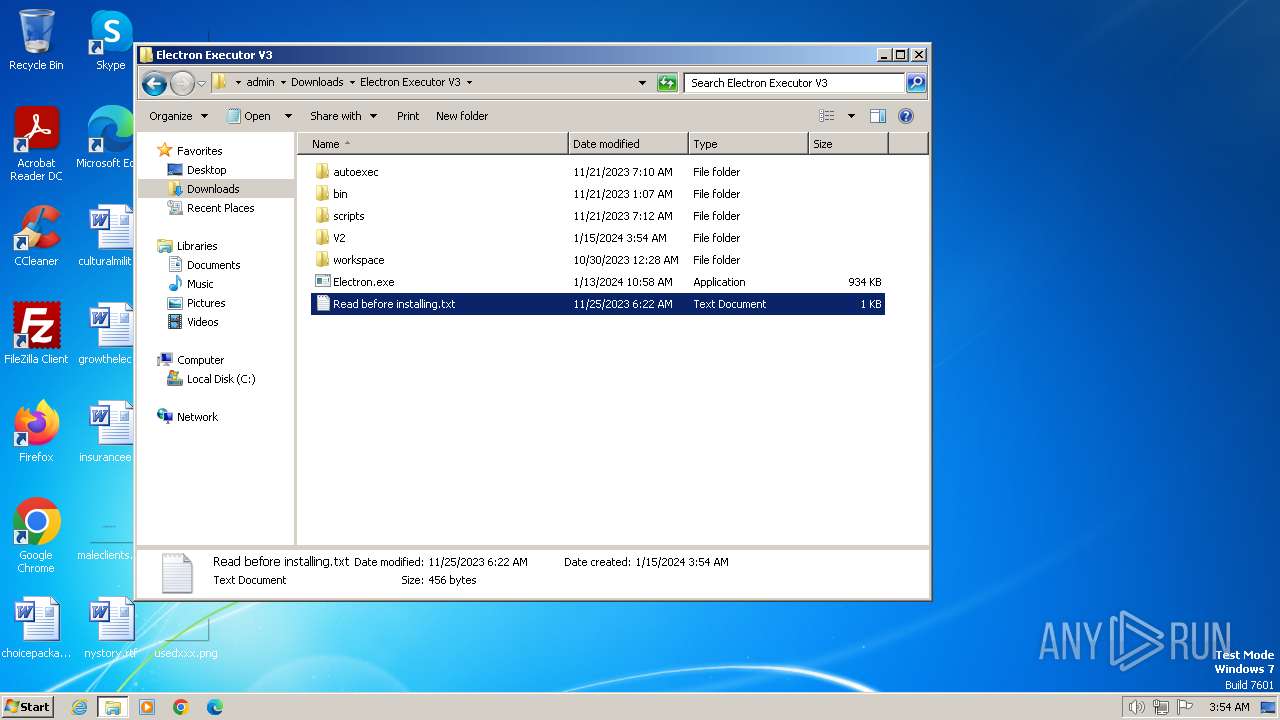1280x720 pixels.
Task: Select Read before installing.txt file
Action: click(597, 304)
